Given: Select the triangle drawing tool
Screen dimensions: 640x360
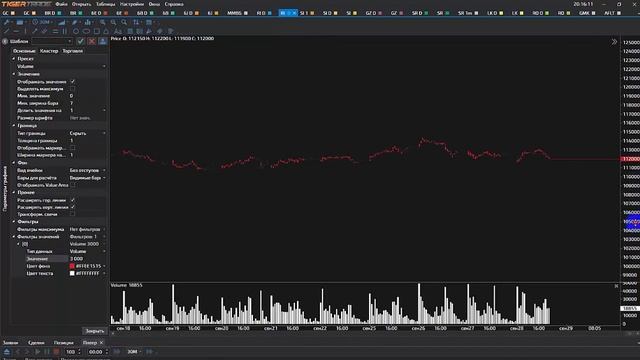Looking at the screenshot, I should pyautogui.click(x=107, y=31).
